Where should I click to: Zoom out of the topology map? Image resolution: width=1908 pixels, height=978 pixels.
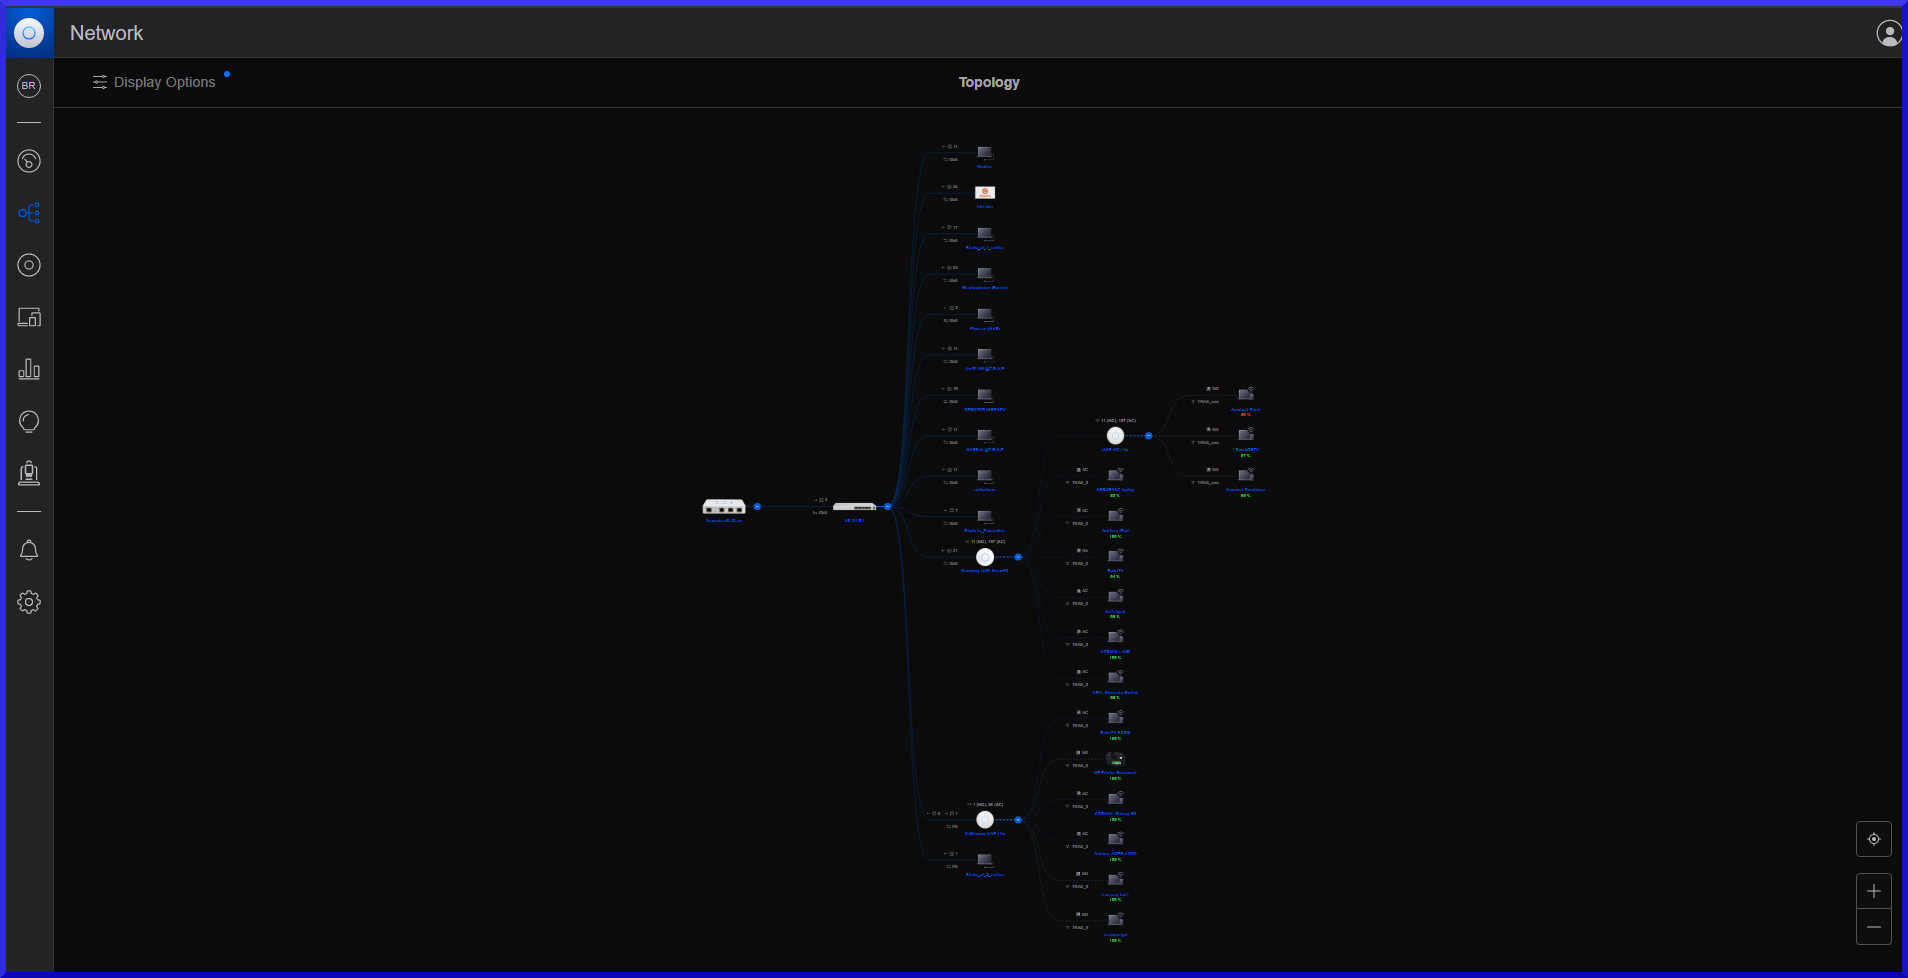(1873, 927)
